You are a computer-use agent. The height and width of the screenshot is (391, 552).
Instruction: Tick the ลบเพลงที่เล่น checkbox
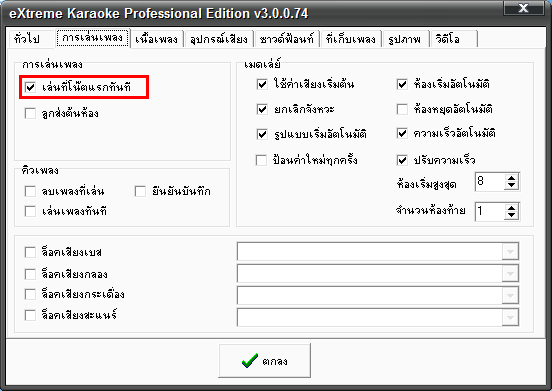[30, 191]
